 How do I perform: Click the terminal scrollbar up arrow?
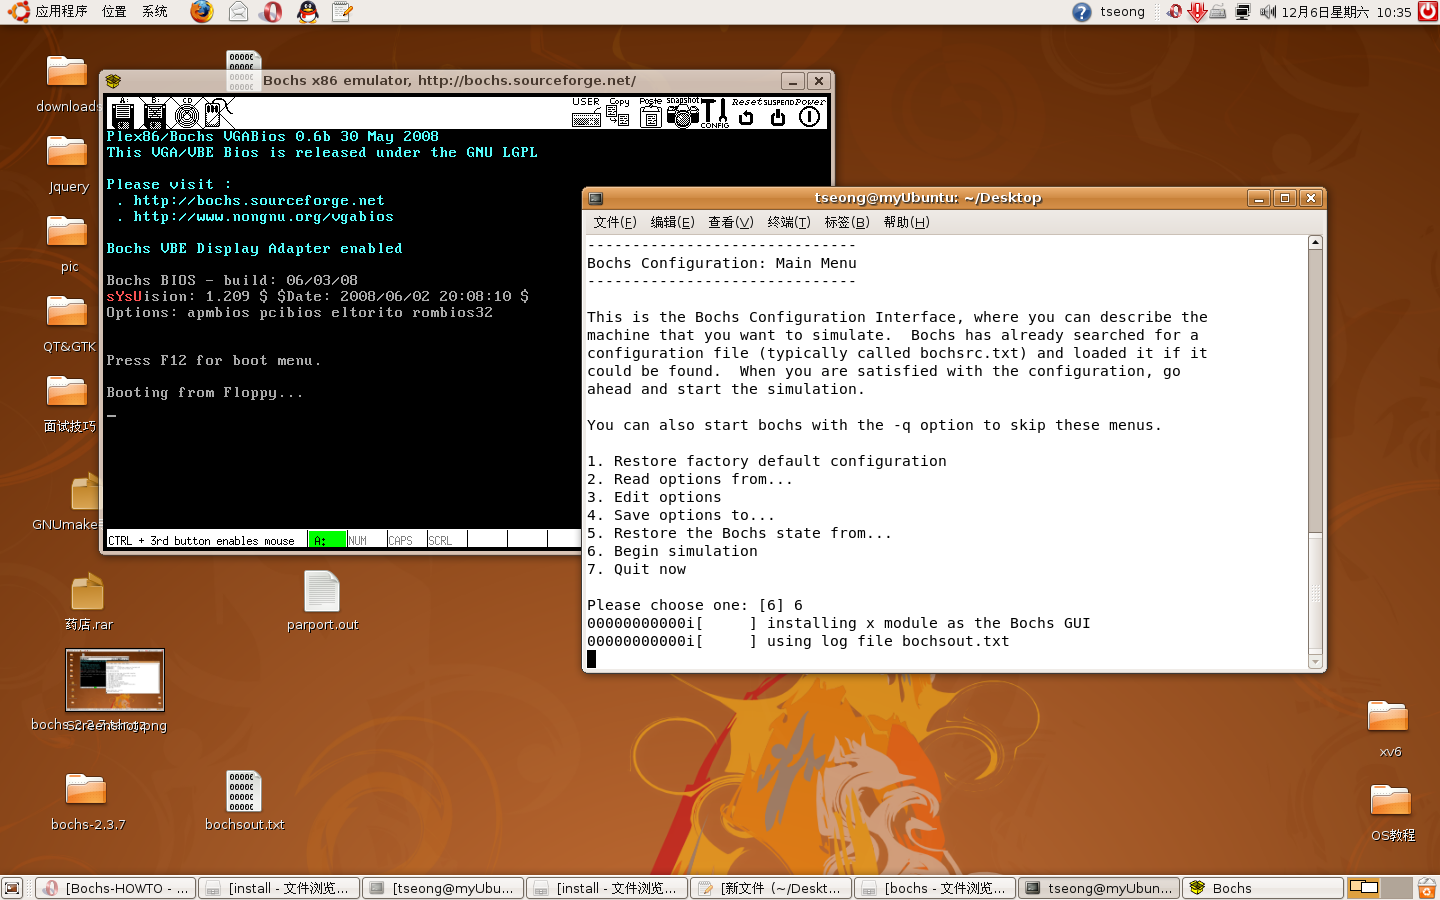pos(1315,242)
